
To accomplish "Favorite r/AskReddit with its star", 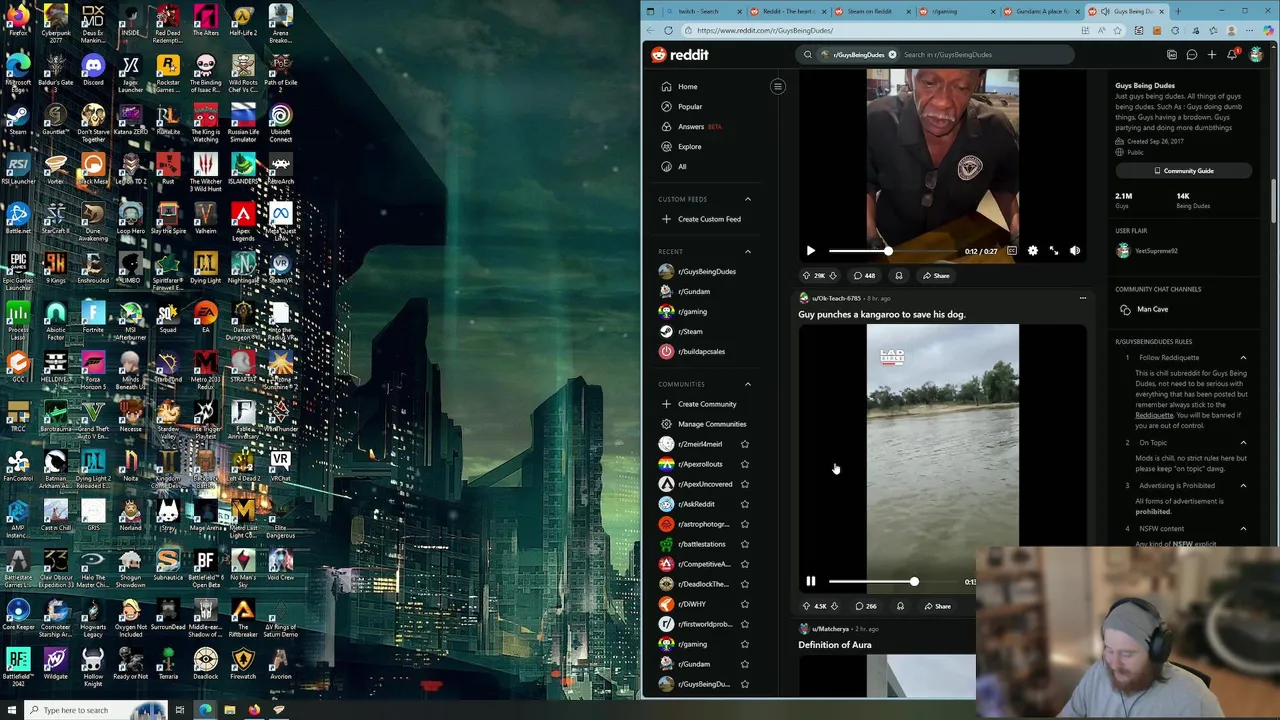I will point(744,504).
